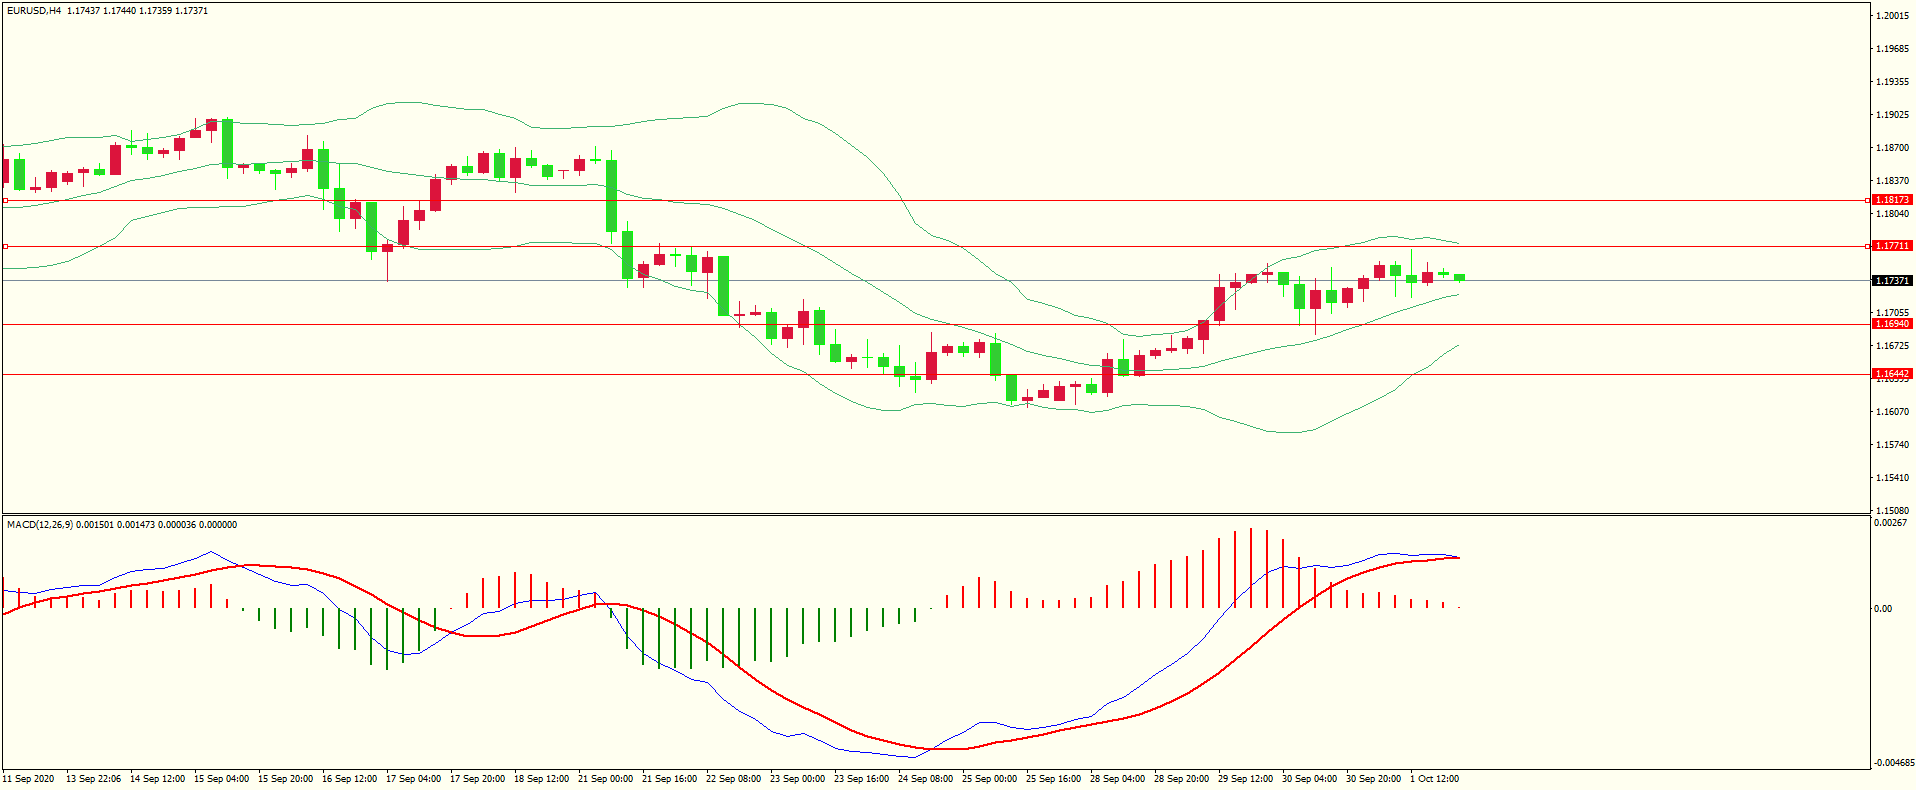The height and width of the screenshot is (790, 1916).
Task: Select left anchor square of 1.17711 line
Action: point(5,246)
